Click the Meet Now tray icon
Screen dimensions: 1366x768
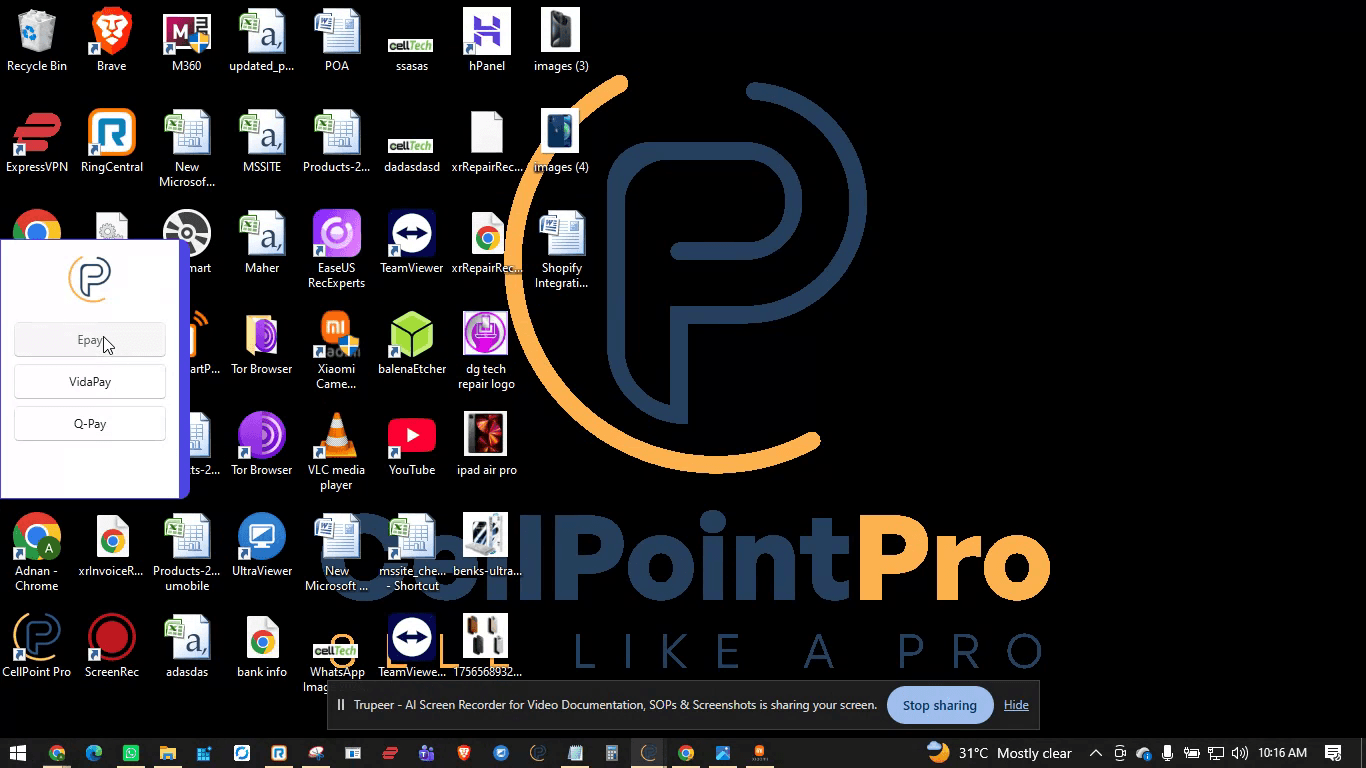(1120, 753)
